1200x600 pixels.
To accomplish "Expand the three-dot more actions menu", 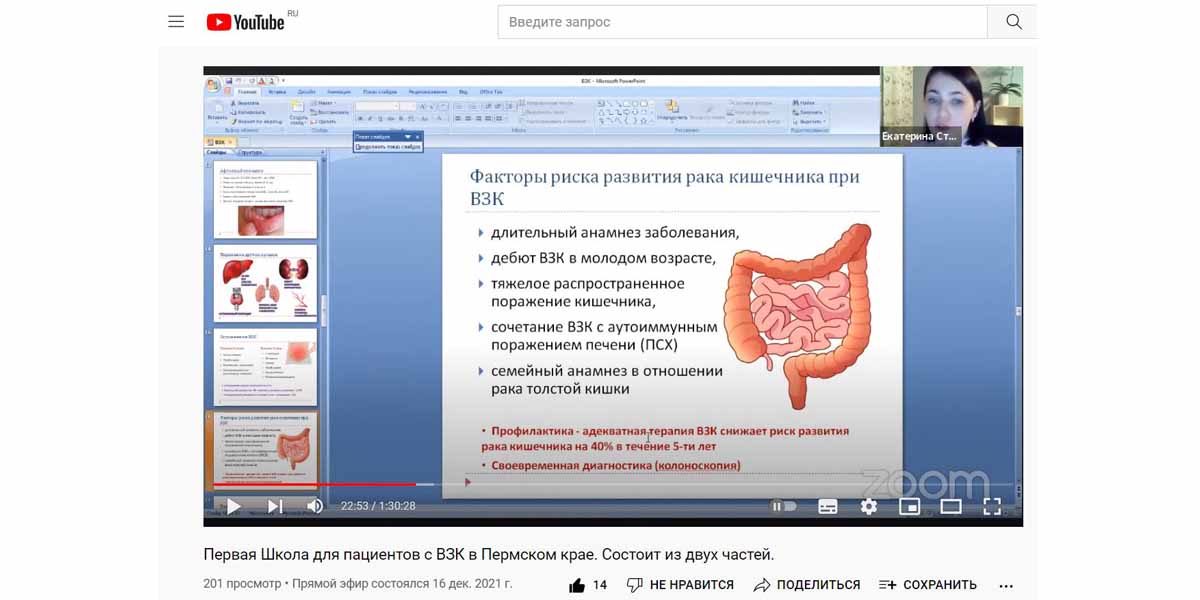I will point(1006,586).
